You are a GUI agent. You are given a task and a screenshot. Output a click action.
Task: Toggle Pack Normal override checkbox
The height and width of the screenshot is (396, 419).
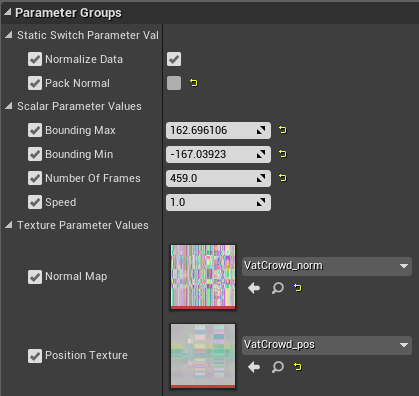[35, 83]
